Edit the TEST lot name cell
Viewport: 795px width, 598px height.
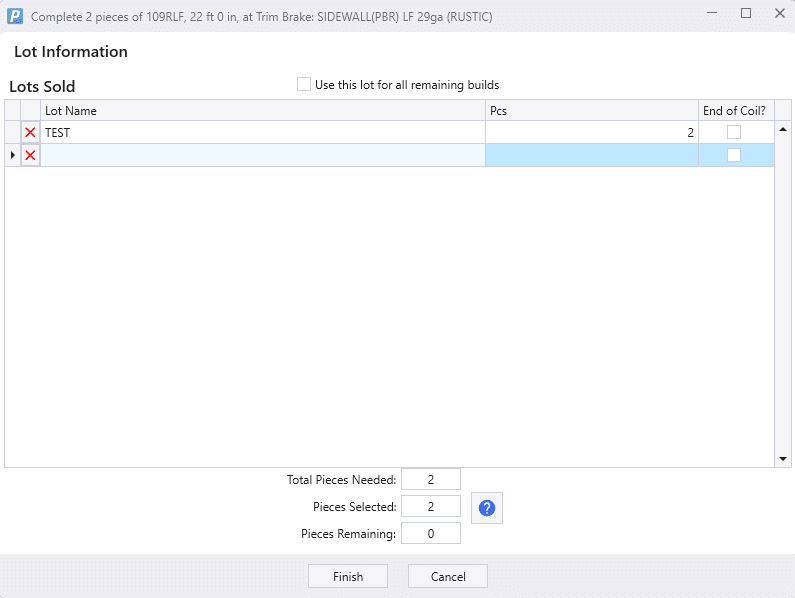(262, 132)
